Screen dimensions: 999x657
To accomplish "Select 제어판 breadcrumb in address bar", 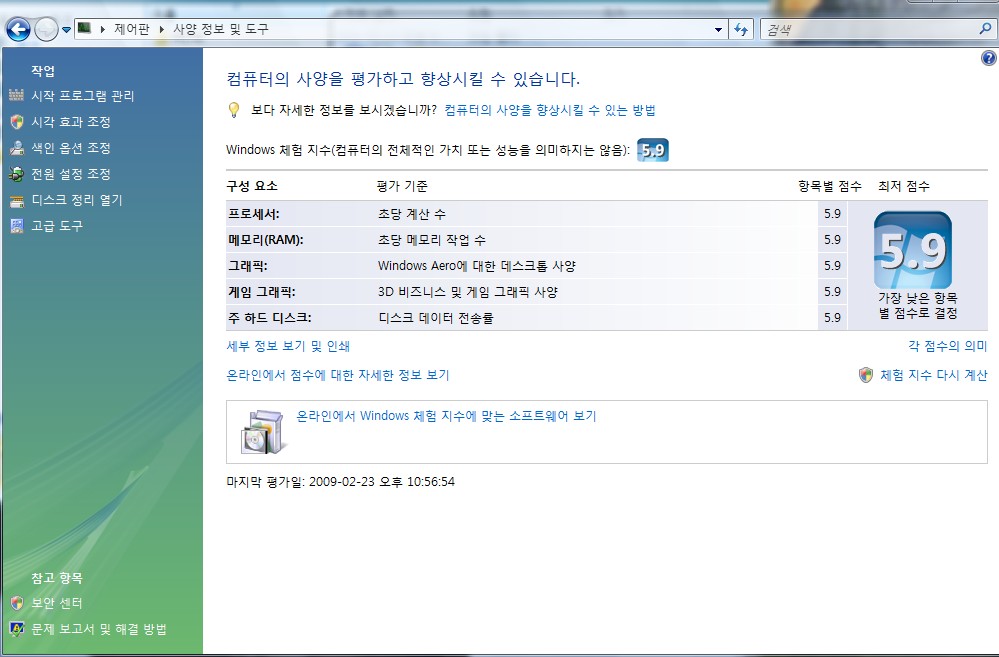I will tap(132, 29).
